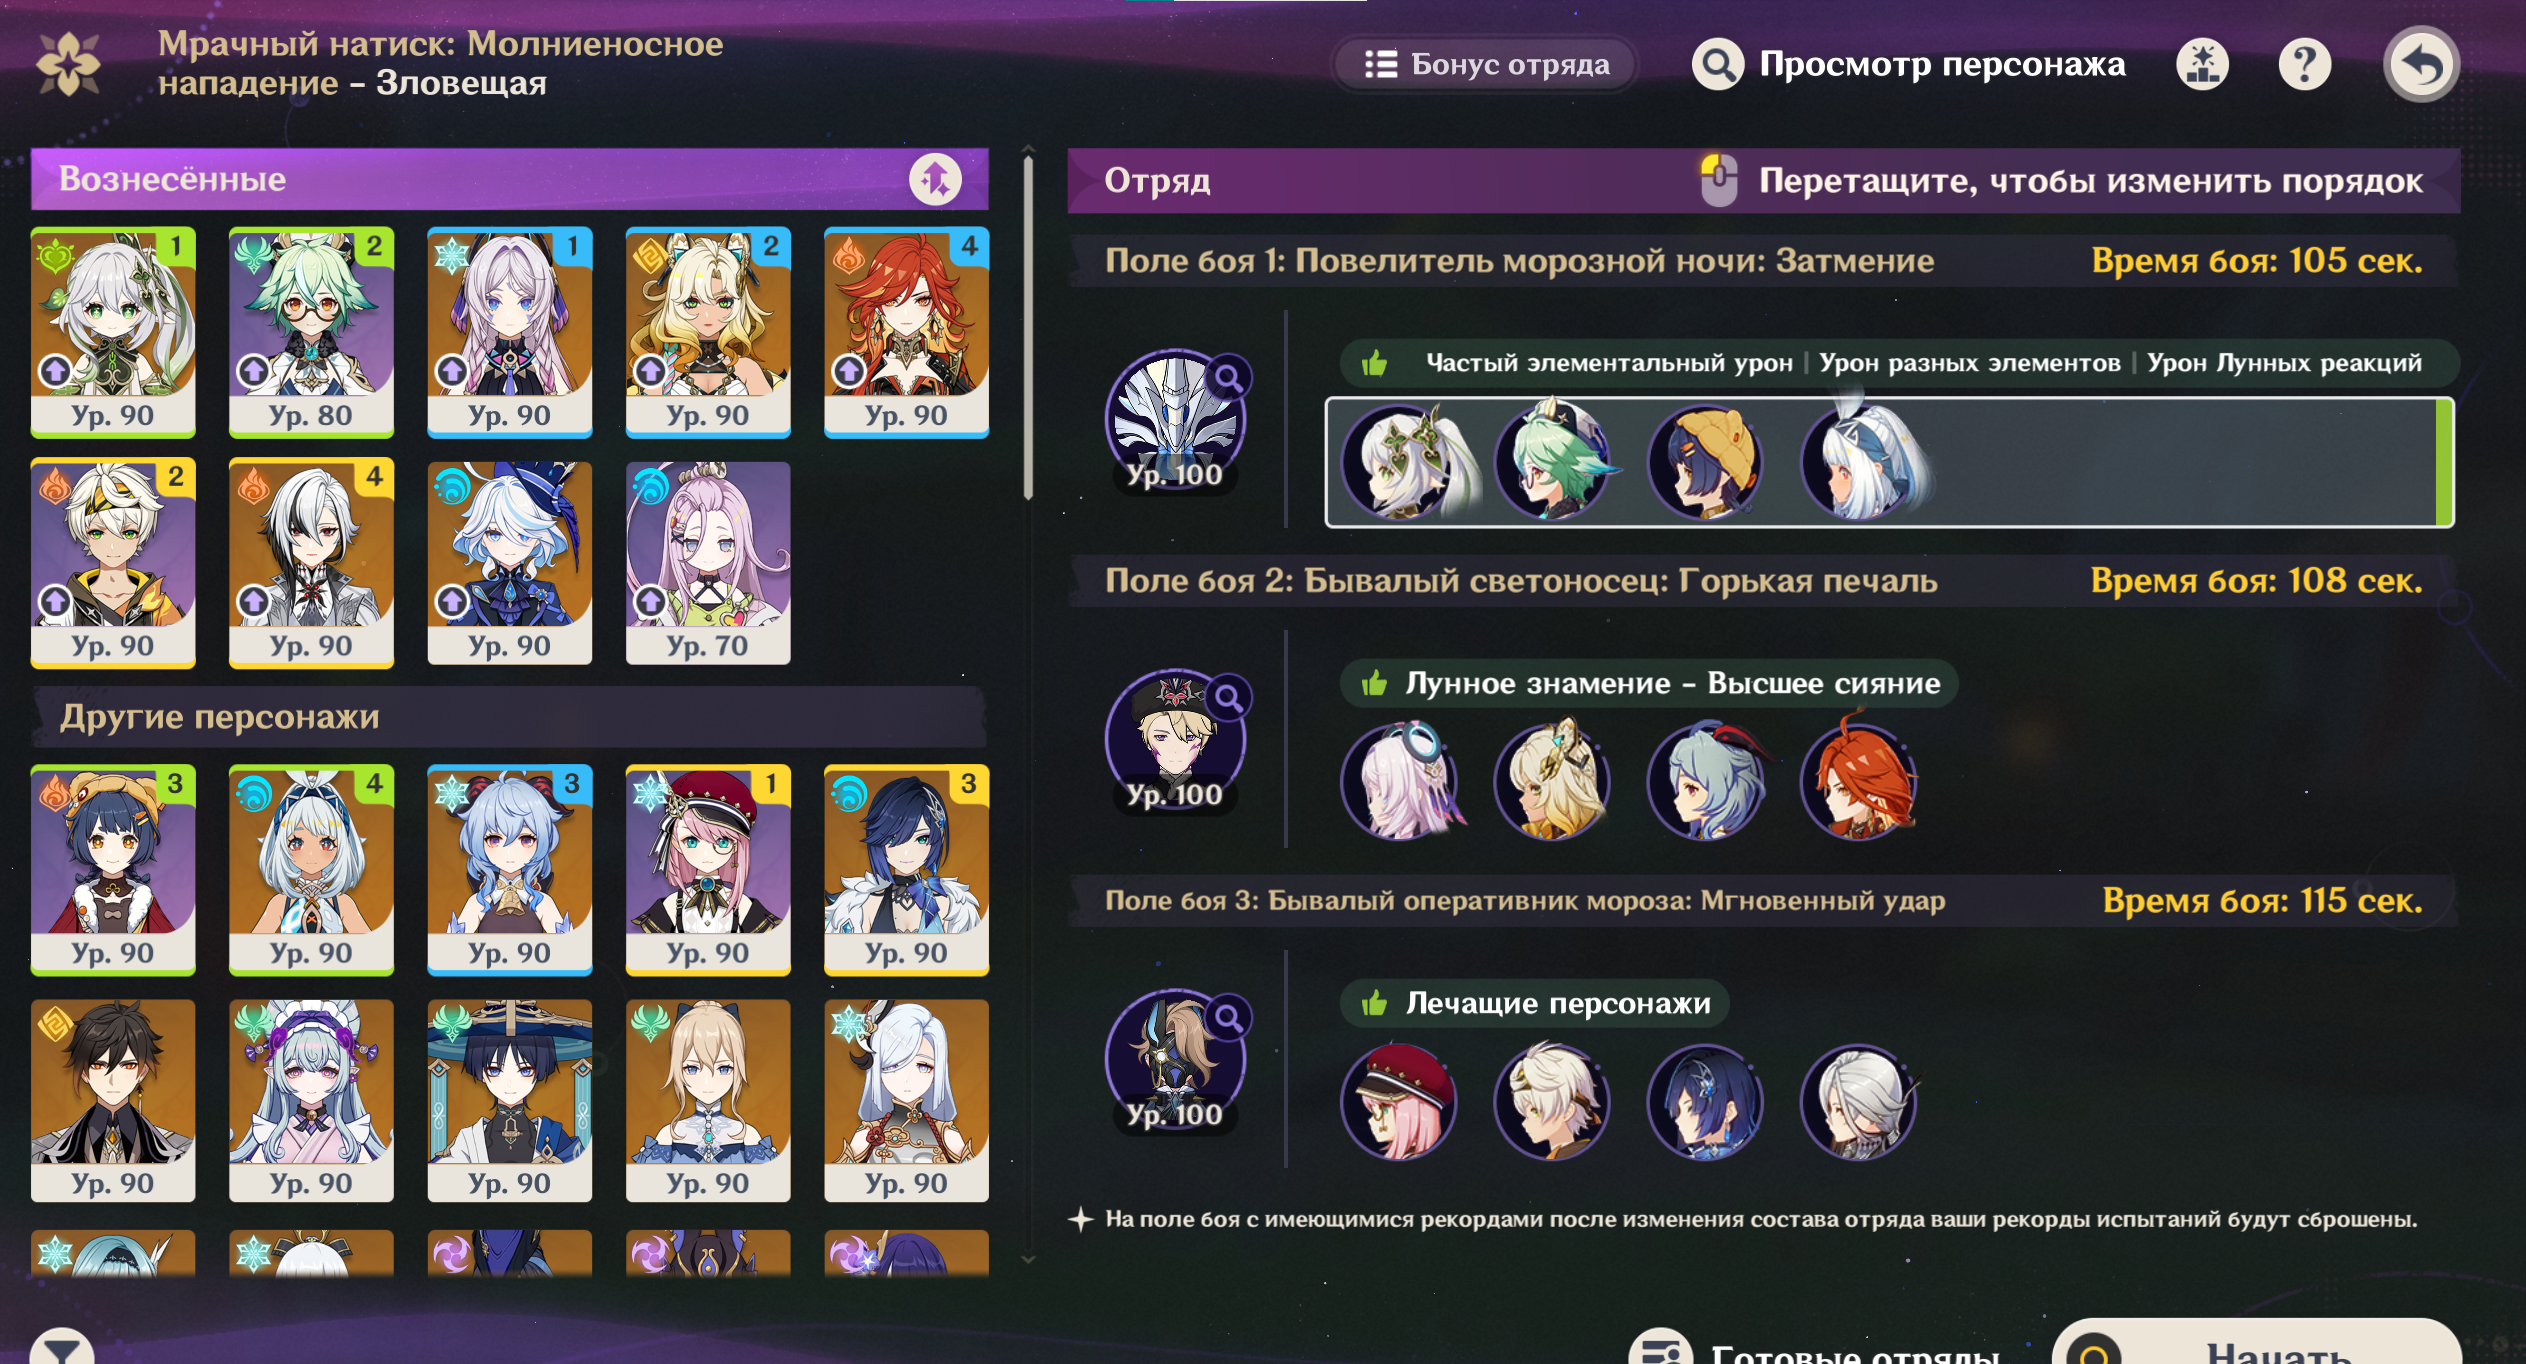Open the question mark help icon
The height and width of the screenshot is (1364, 2526).
pyautogui.click(x=2305, y=65)
